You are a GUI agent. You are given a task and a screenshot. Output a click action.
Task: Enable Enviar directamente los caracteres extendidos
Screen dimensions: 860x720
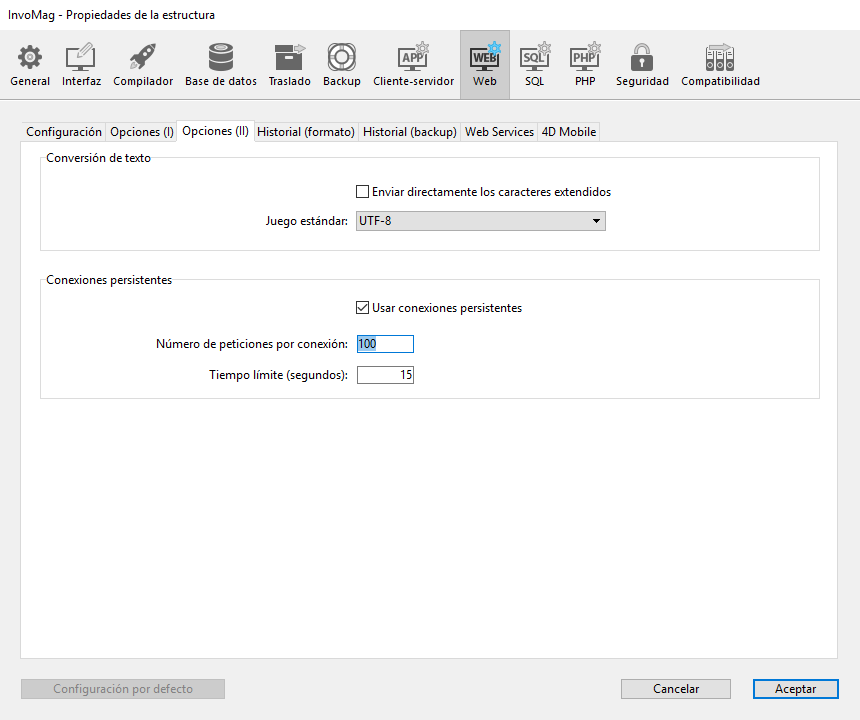click(x=363, y=192)
